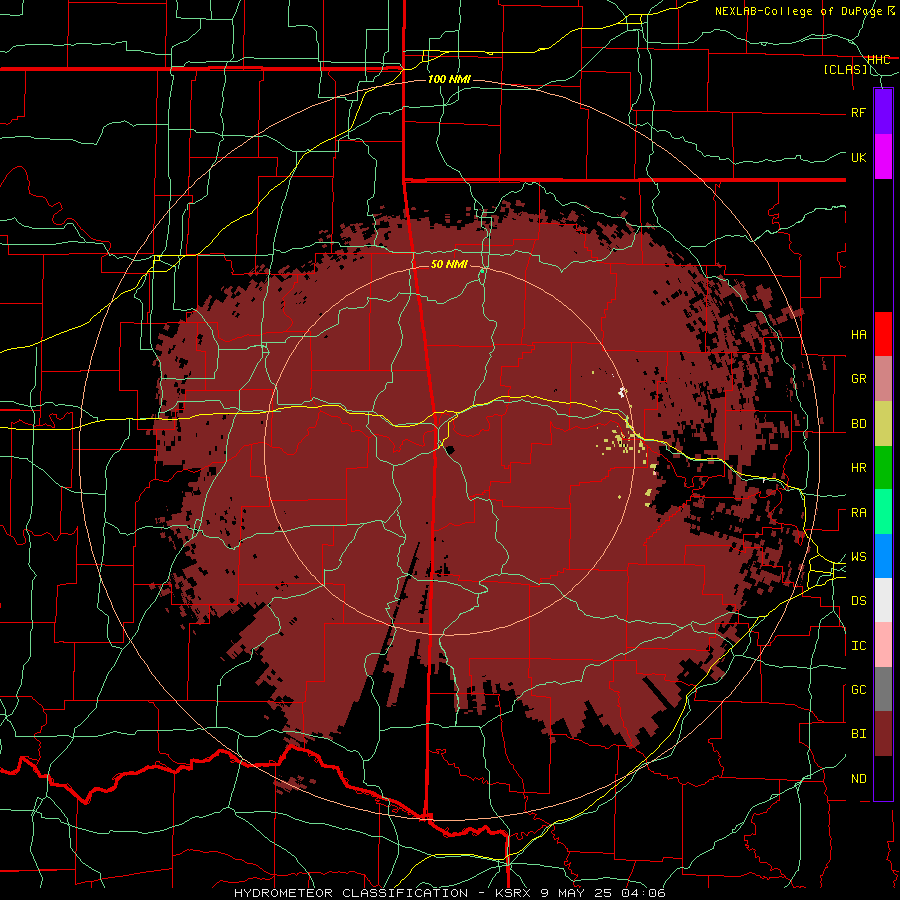Click the NEXLAB-College of DuPage title text
The height and width of the screenshot is (900, 900).
point(799,11)
